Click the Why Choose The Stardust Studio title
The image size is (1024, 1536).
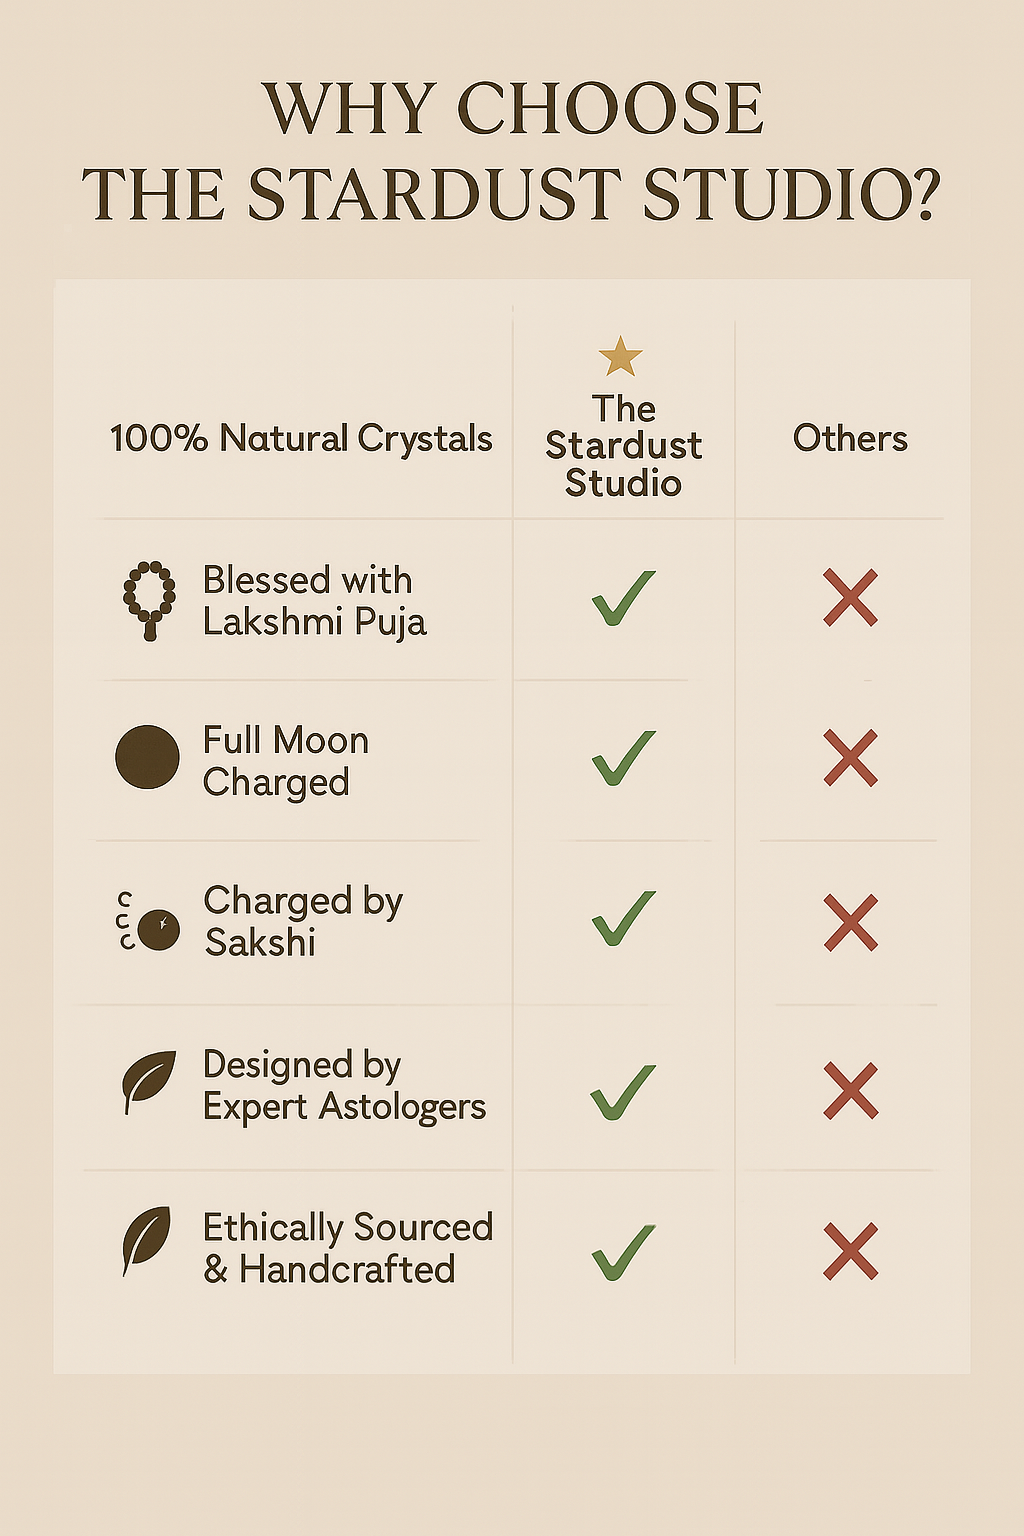[x=512, y=152]
